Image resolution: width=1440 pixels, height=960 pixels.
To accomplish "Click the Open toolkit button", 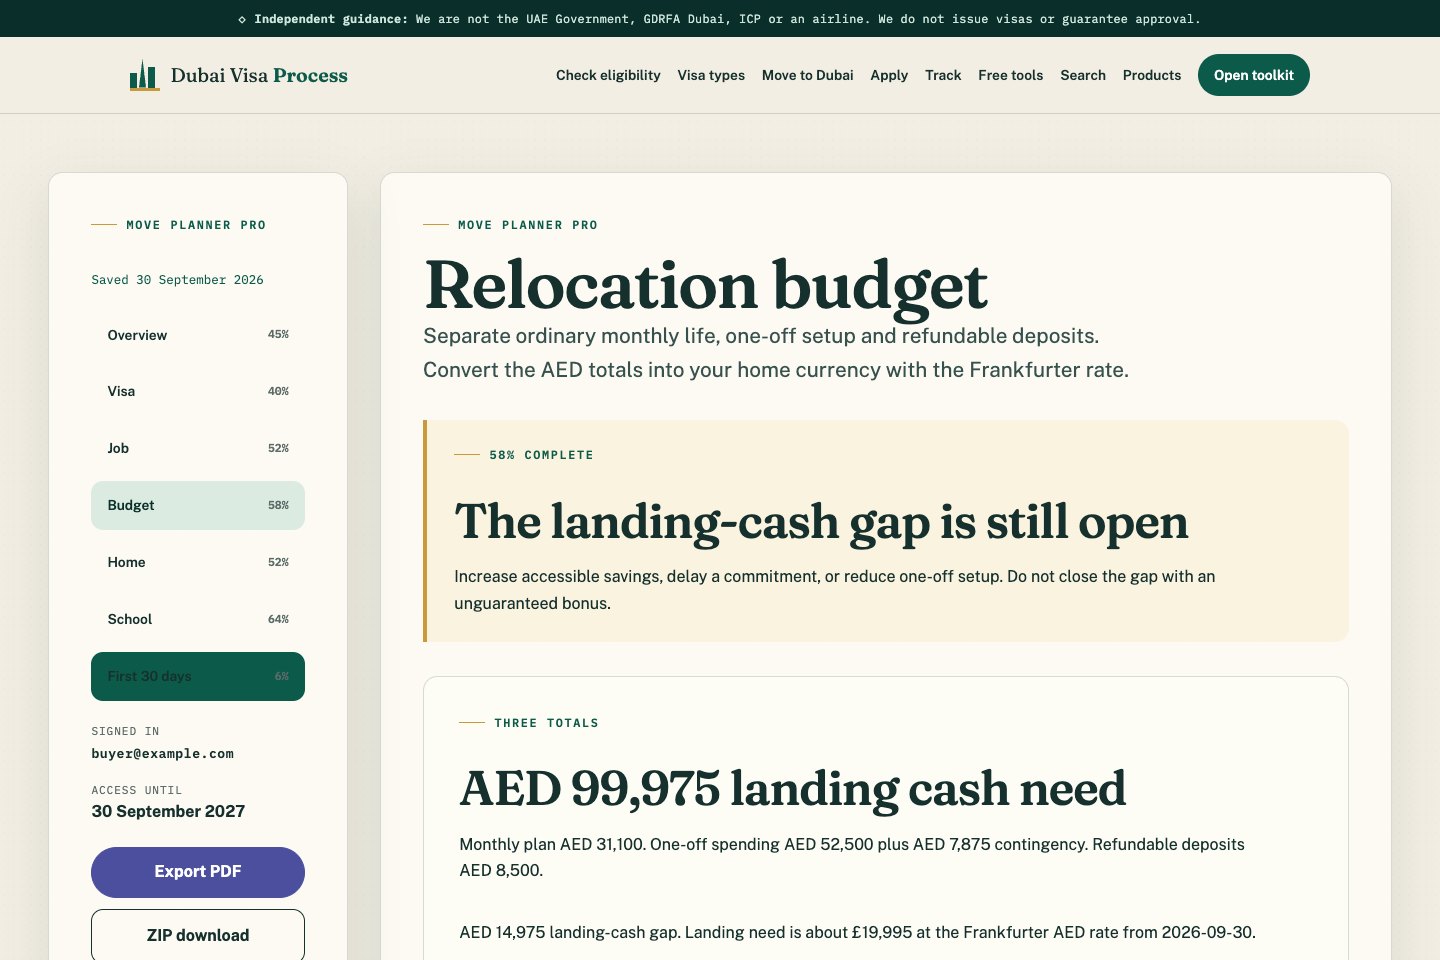I will click(1254, 75).
